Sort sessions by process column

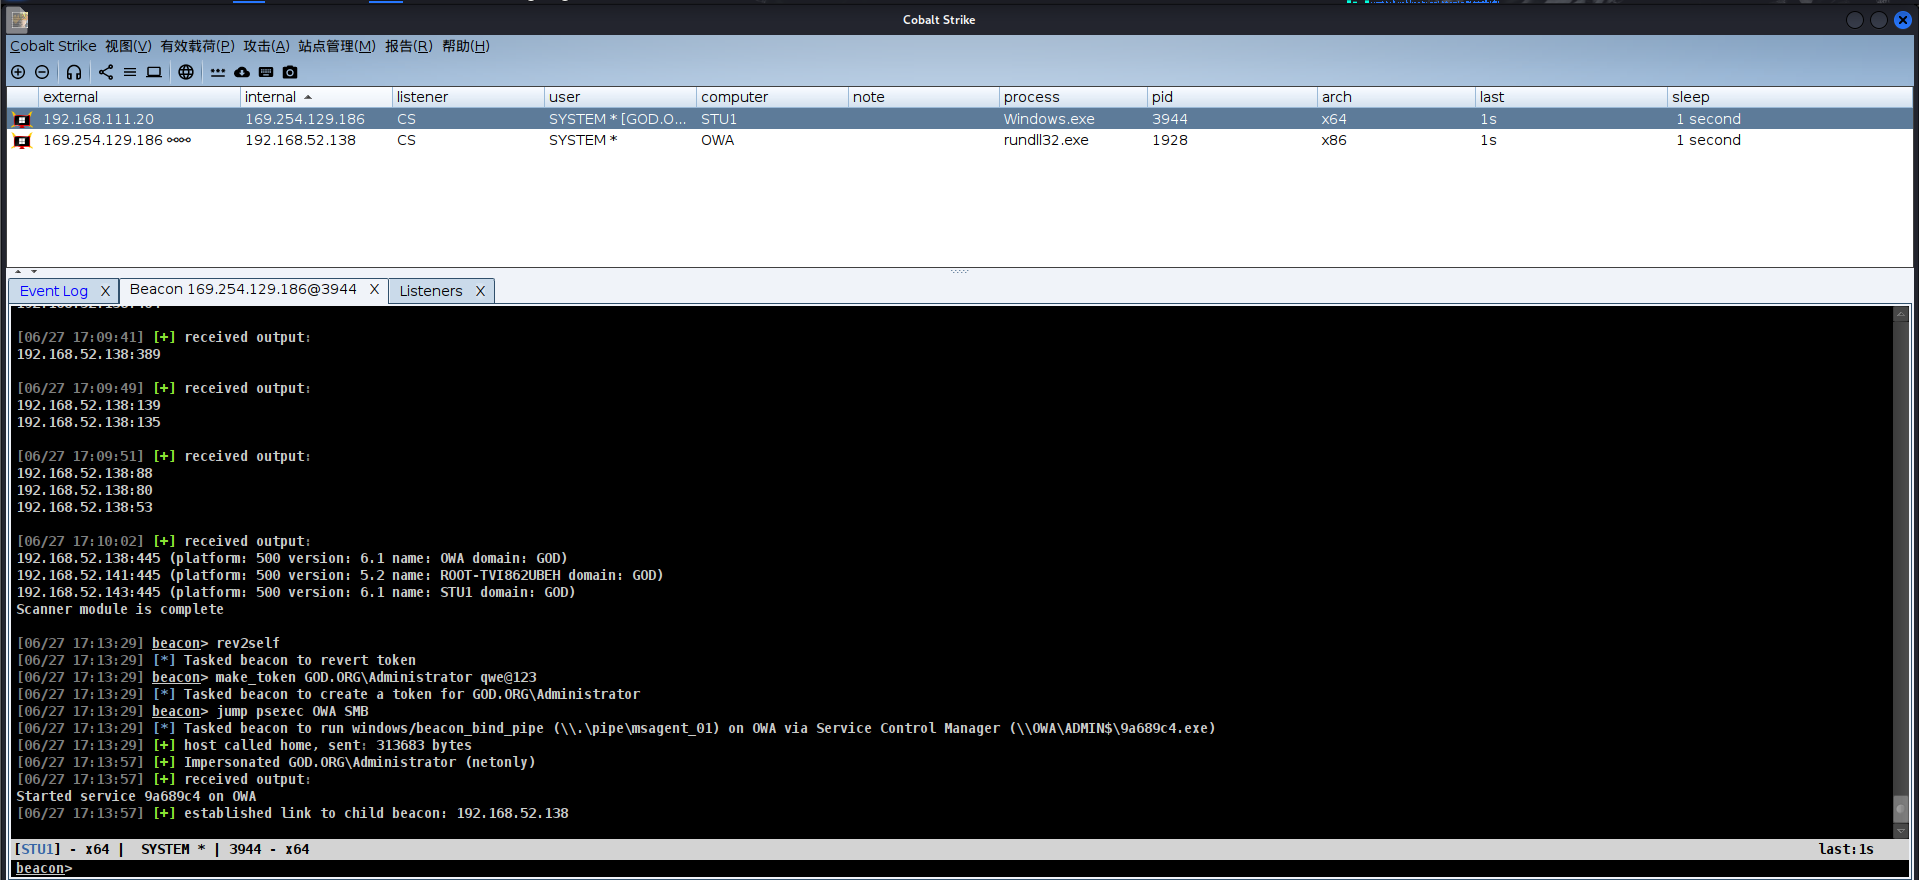tap(1073, 97)
